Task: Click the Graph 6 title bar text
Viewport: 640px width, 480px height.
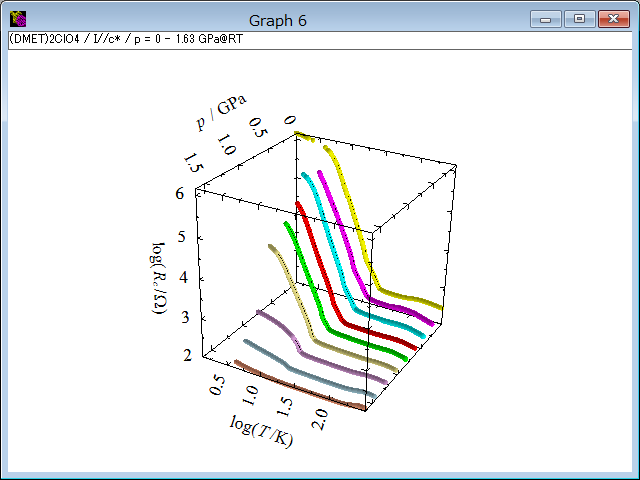Action: coord(278,20)
